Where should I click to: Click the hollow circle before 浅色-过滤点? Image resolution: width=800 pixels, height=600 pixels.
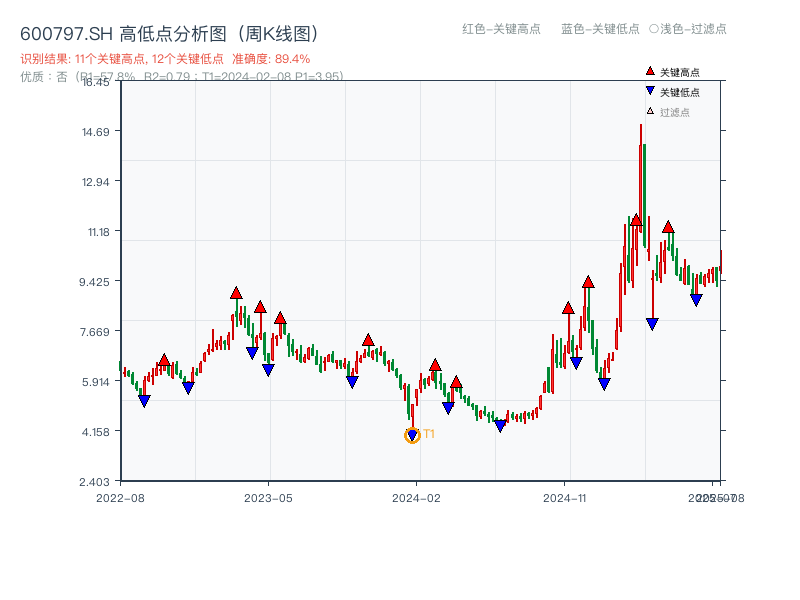[x=654, y=29]
